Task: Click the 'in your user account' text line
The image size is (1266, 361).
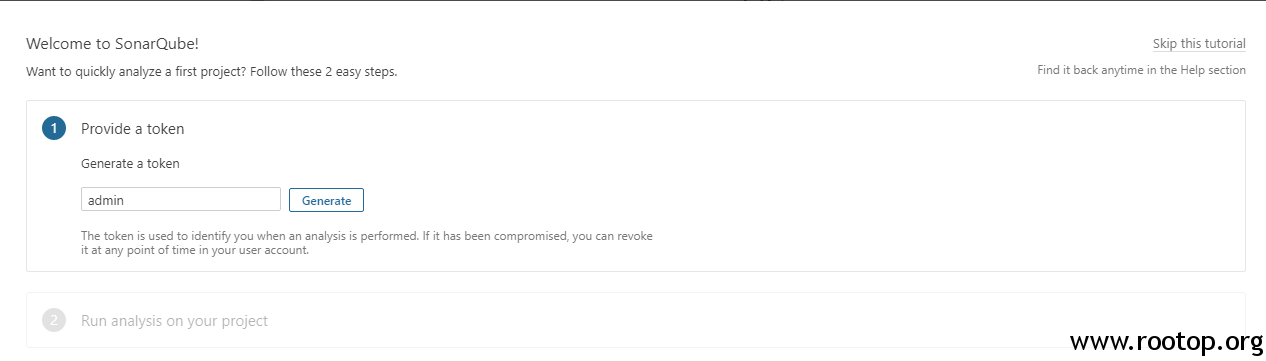Action: click(x=194, y=250)
